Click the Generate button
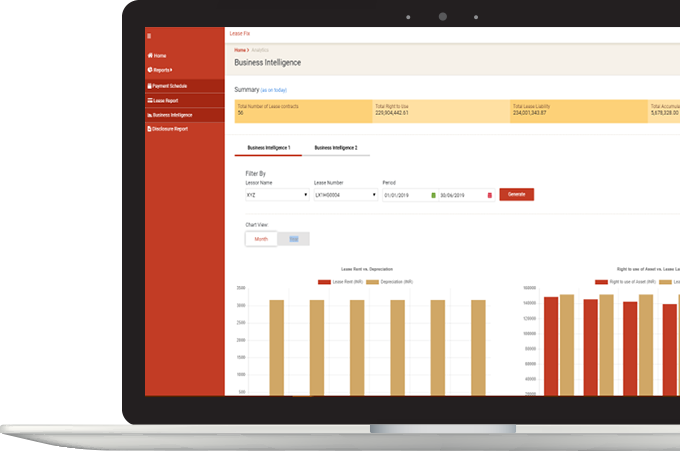The width and height of the screenshot is (680, 451). point(516,194)
